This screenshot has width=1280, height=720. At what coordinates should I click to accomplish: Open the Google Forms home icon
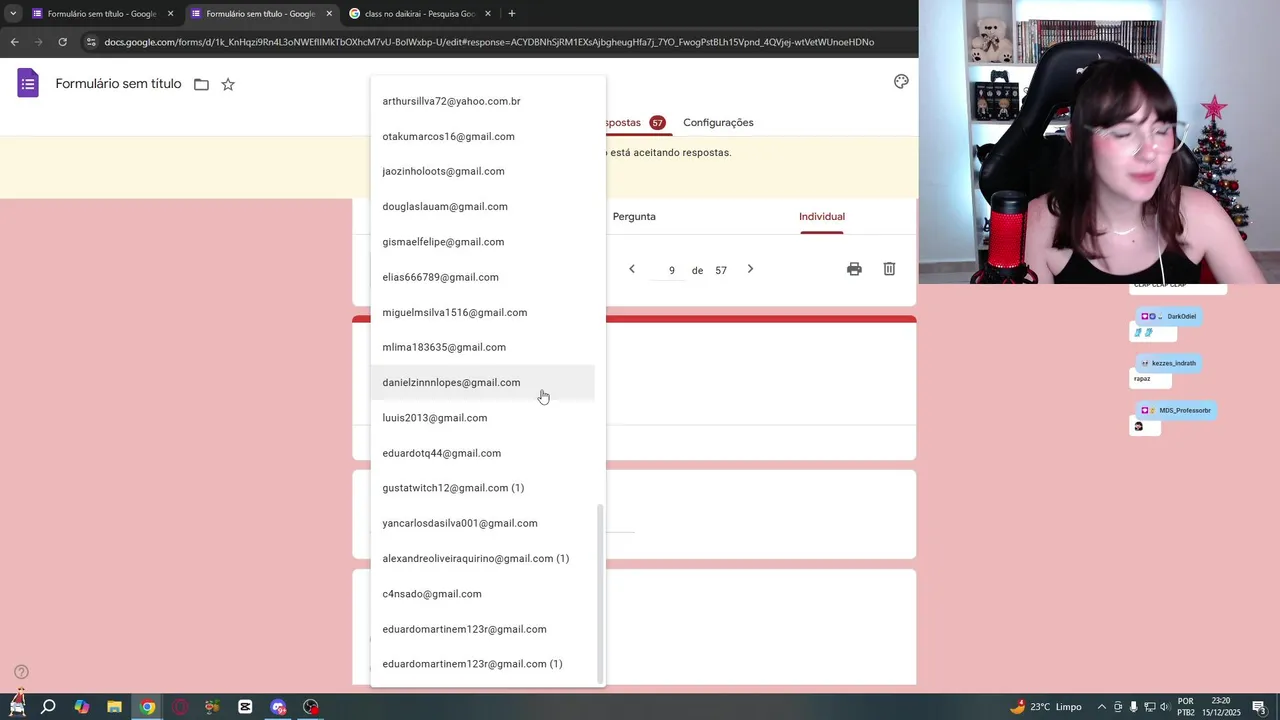tap(28, 83)
